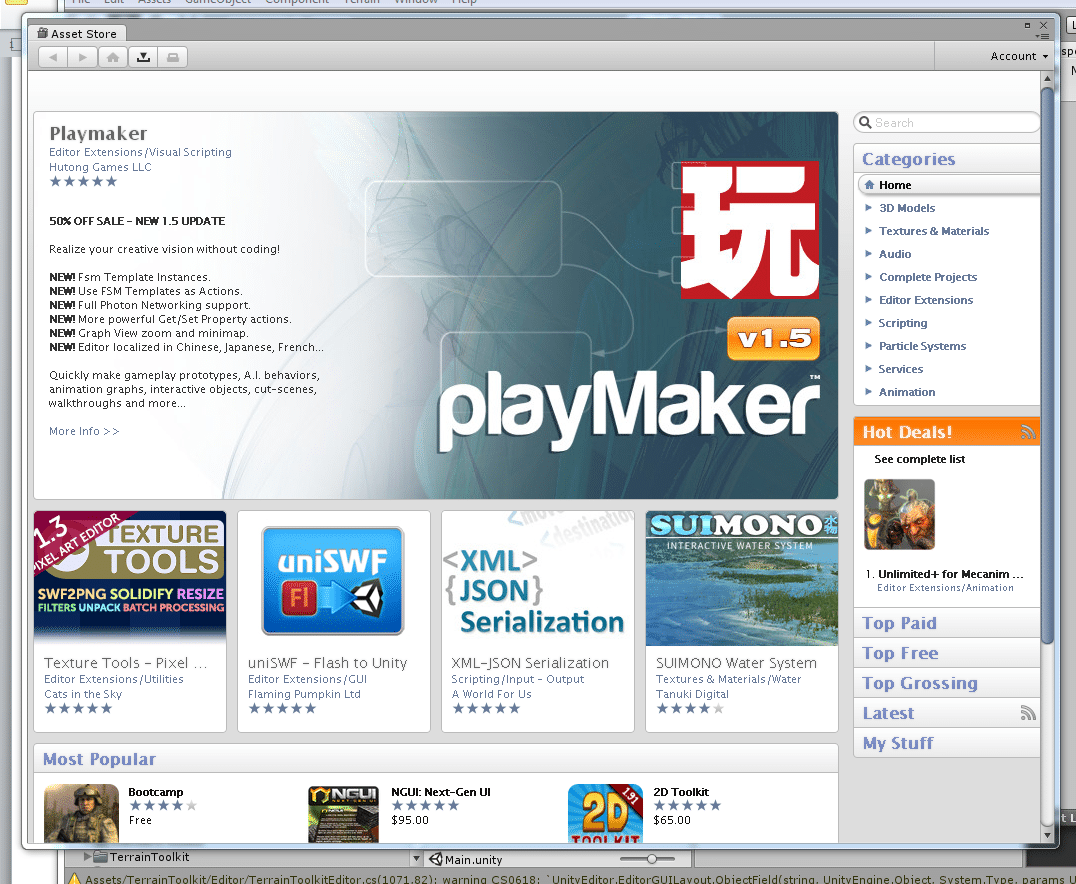Open Flaming Pumpkin Ltd publisher link
The image size is (1076, 884).
304,694
